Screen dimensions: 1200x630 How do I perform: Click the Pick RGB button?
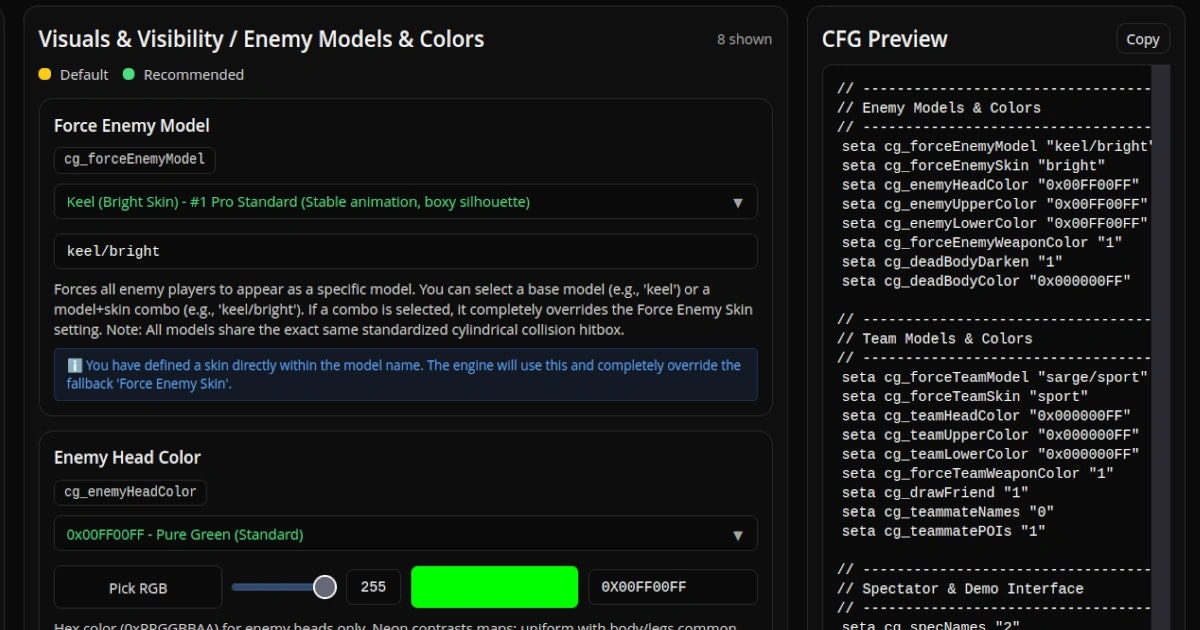(137, 587)
